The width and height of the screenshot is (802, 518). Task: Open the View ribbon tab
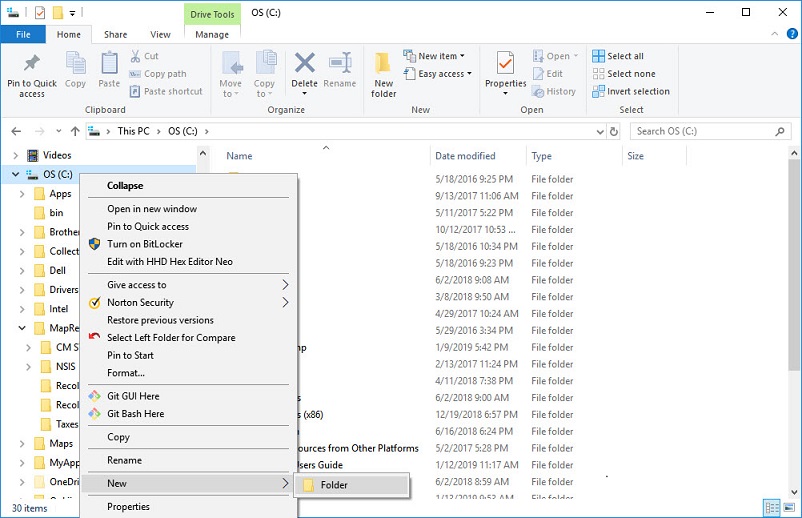click(x=160, y=35)
